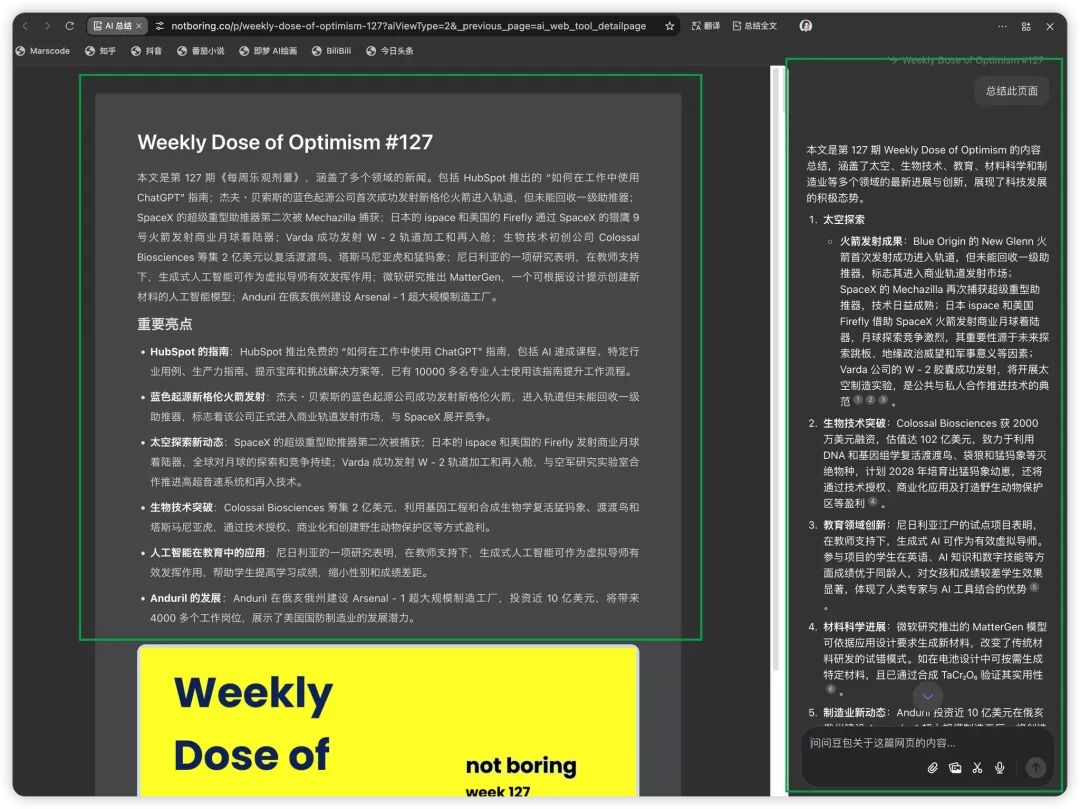Click the 太空探索 heading in the sidebar

tap(844, 220)
